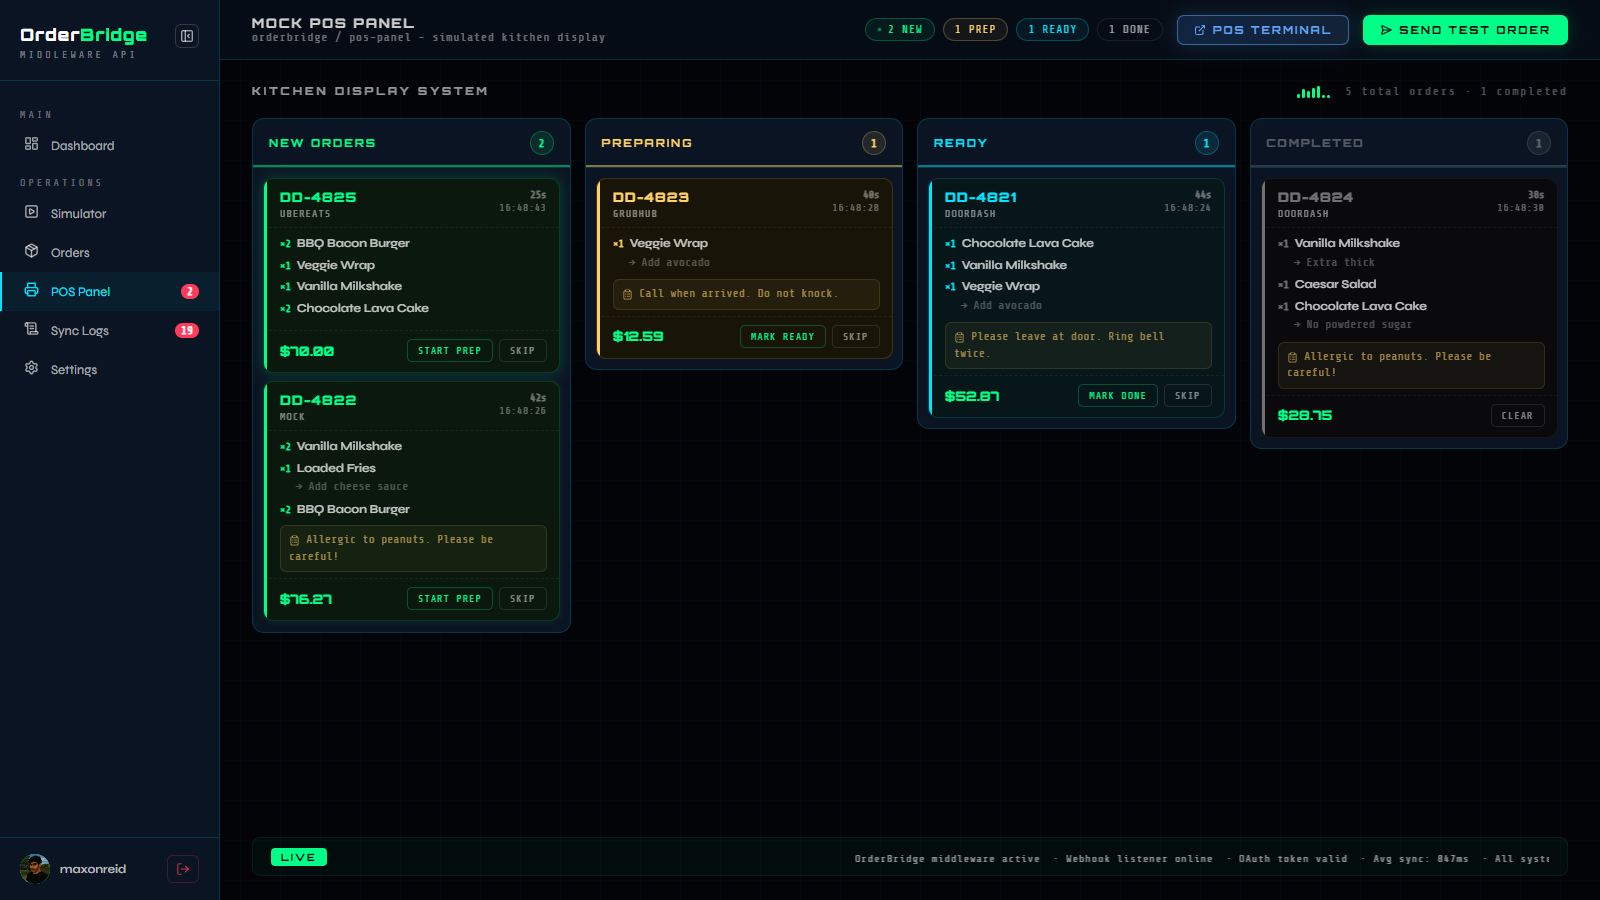Click the COMPLETED column count badge
The height and width of the screenshot is (900, 1600).
(x=1538, y=143)
